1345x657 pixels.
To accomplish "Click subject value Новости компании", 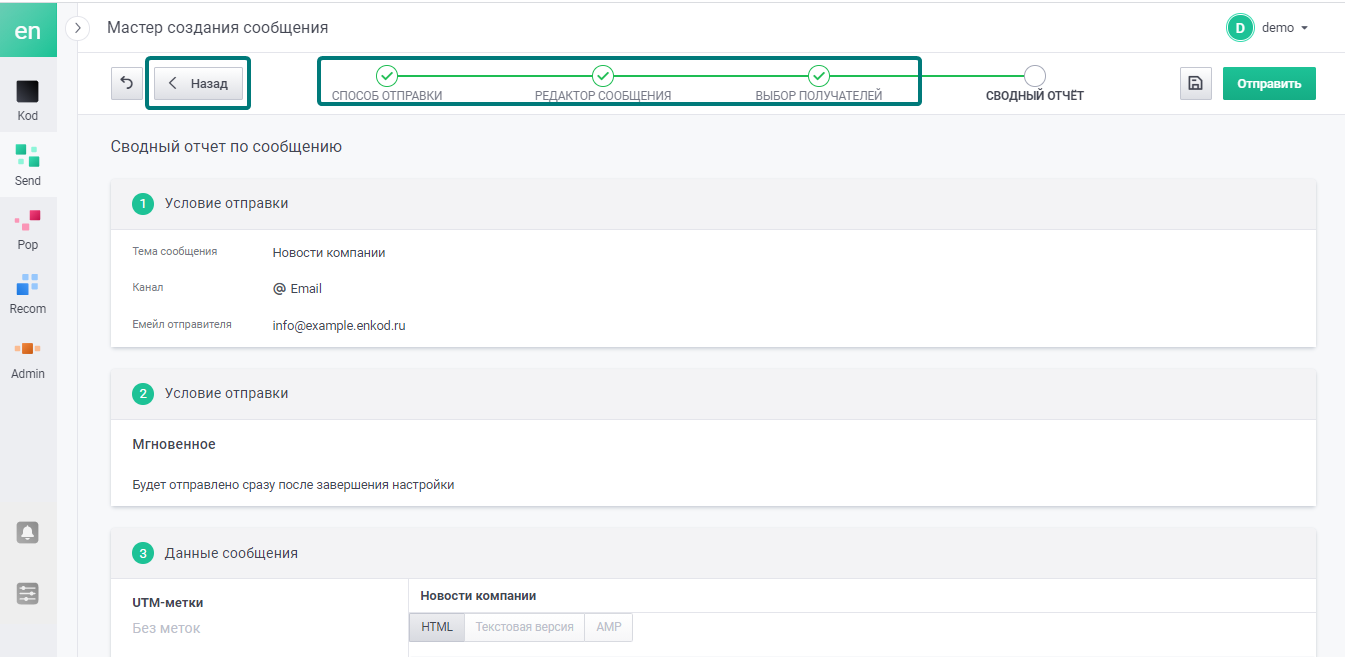I will (x=329, y=253).
